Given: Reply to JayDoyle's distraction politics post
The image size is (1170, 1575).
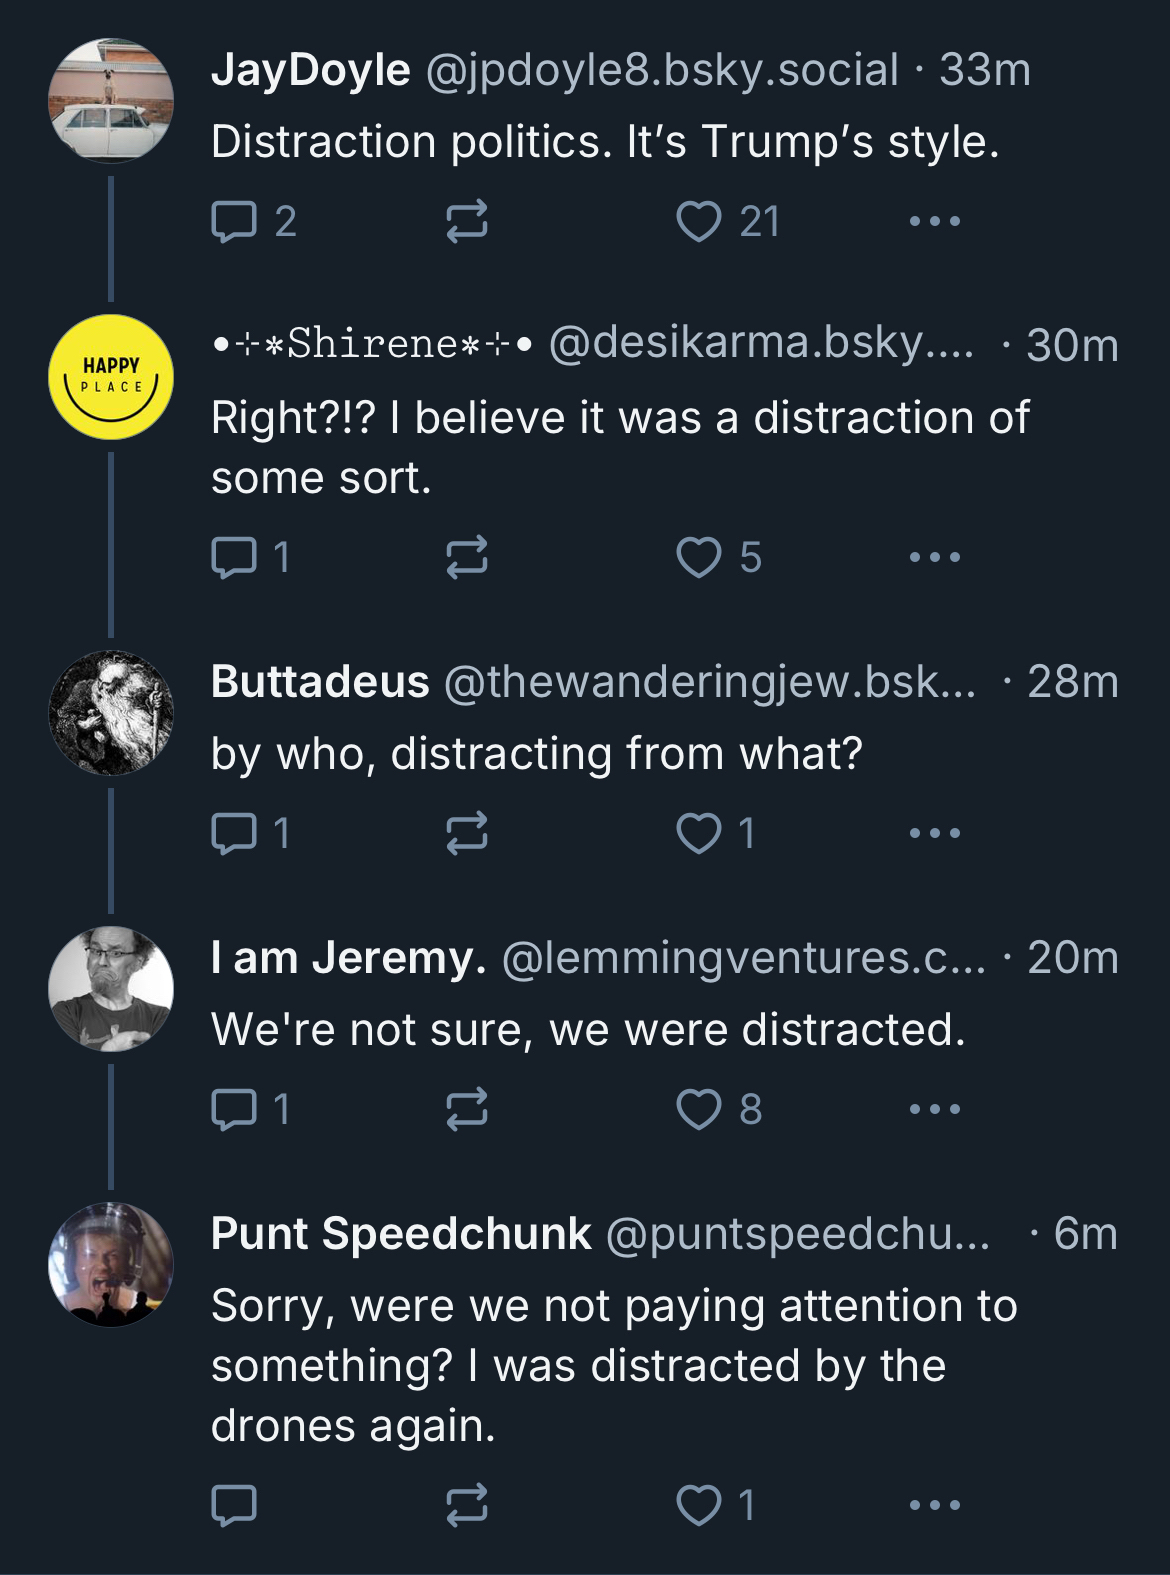Looking at the screenshot, I should pos(234,222).
